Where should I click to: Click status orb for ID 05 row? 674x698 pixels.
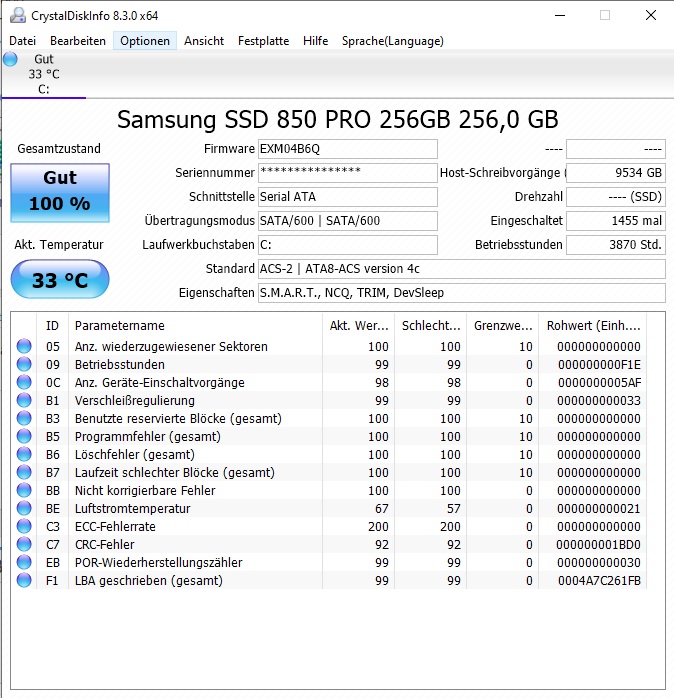tap(24, 346)
